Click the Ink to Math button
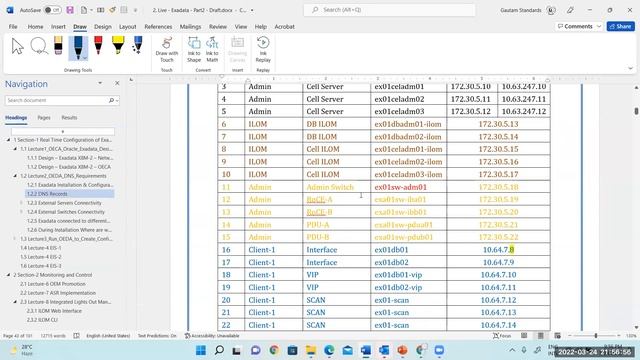 coord(212,49)
